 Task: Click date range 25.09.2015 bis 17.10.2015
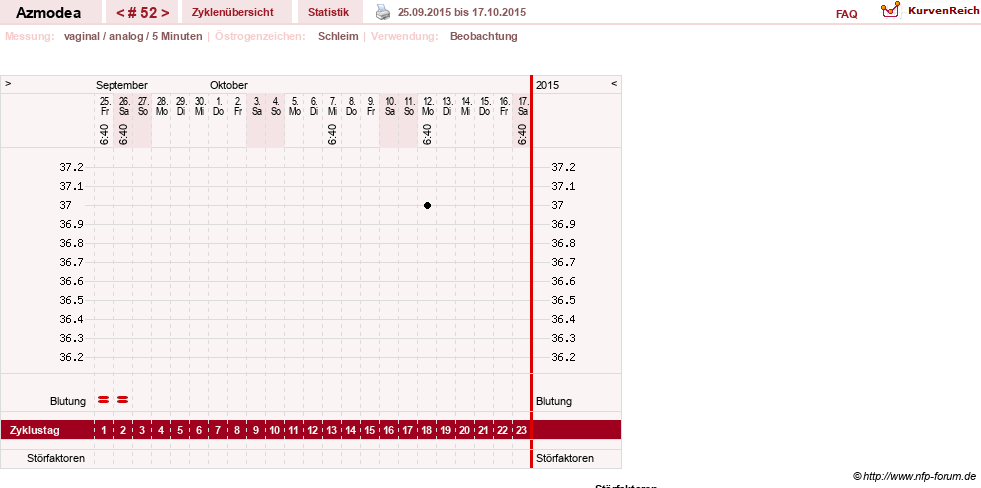coord(462,12)
